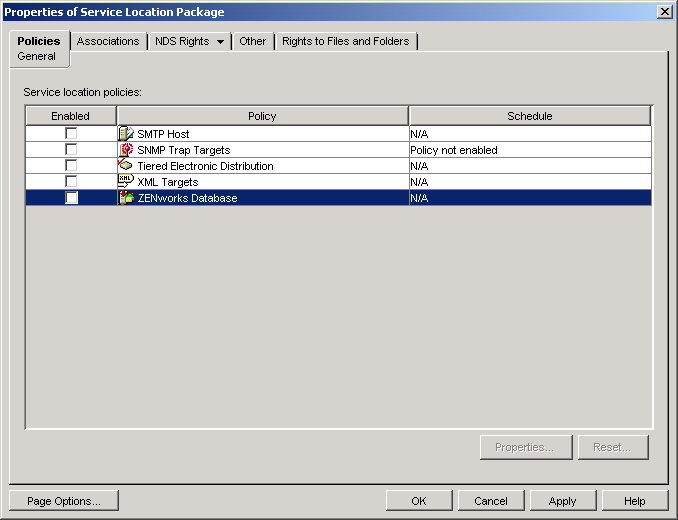Click the XML Targets policy icon
This screenshot has width=678, height=520.
click(126, 182)
